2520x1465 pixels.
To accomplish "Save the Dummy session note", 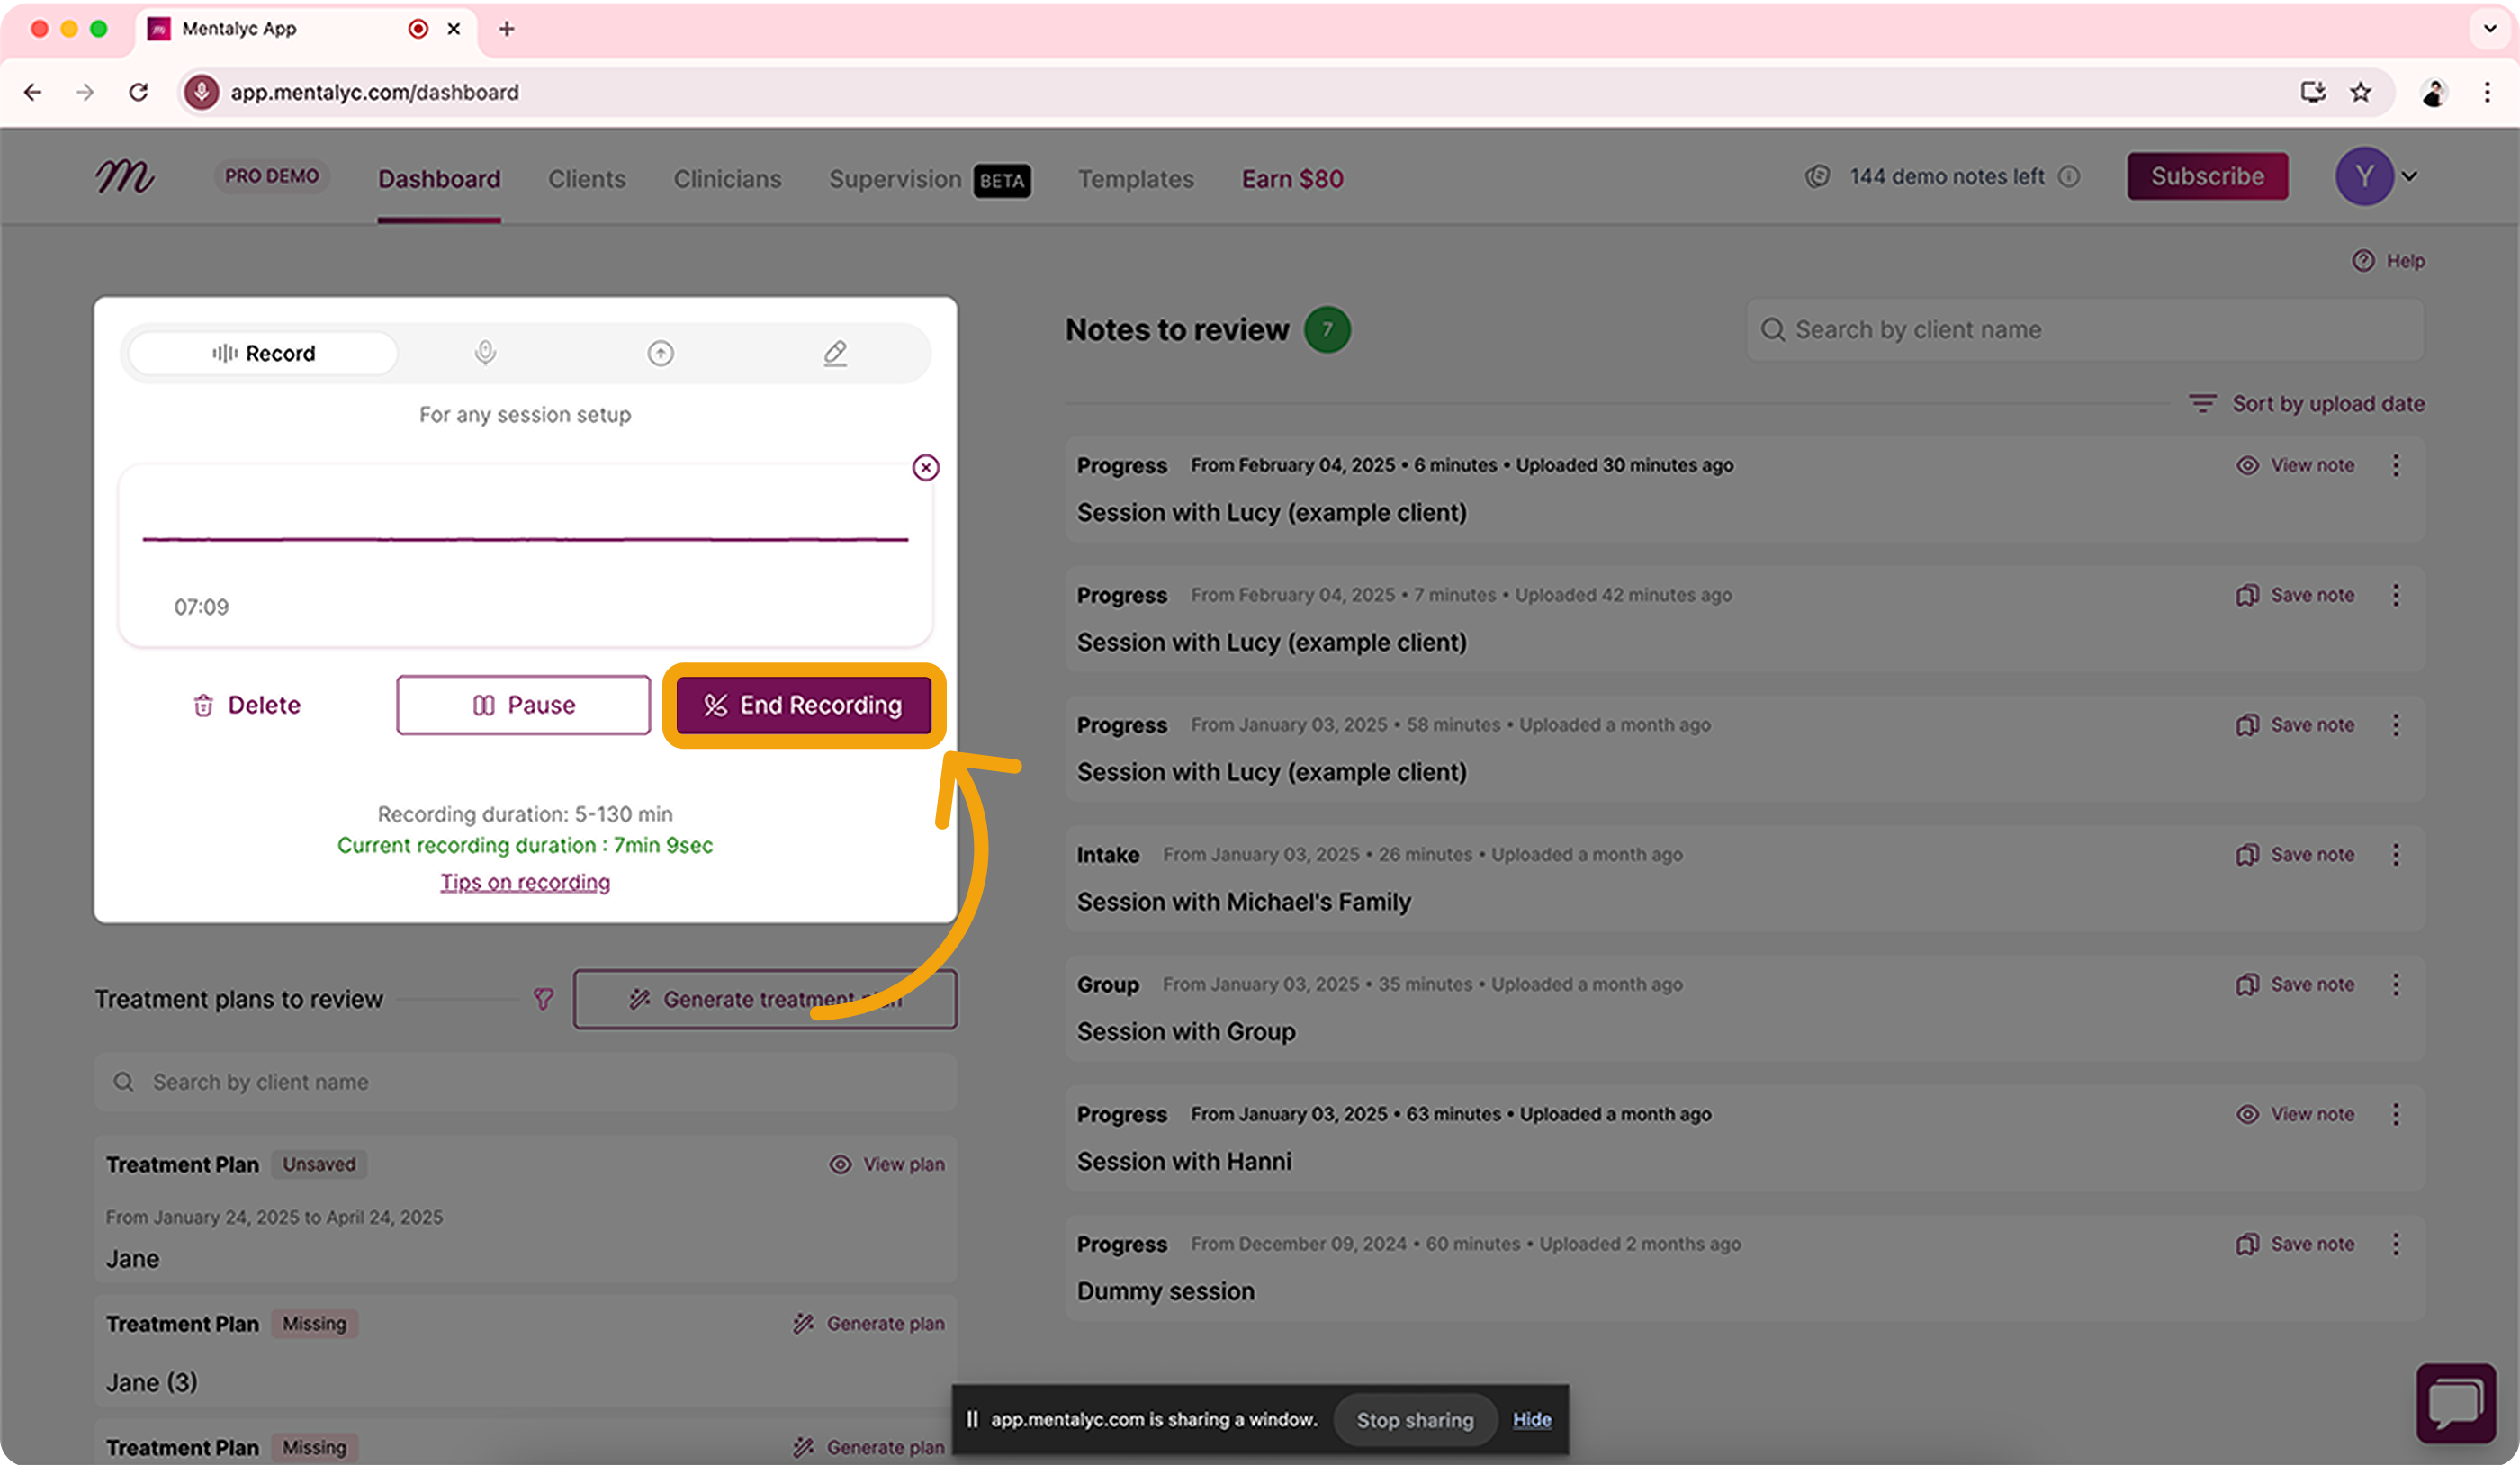I will point(2295,1244).
